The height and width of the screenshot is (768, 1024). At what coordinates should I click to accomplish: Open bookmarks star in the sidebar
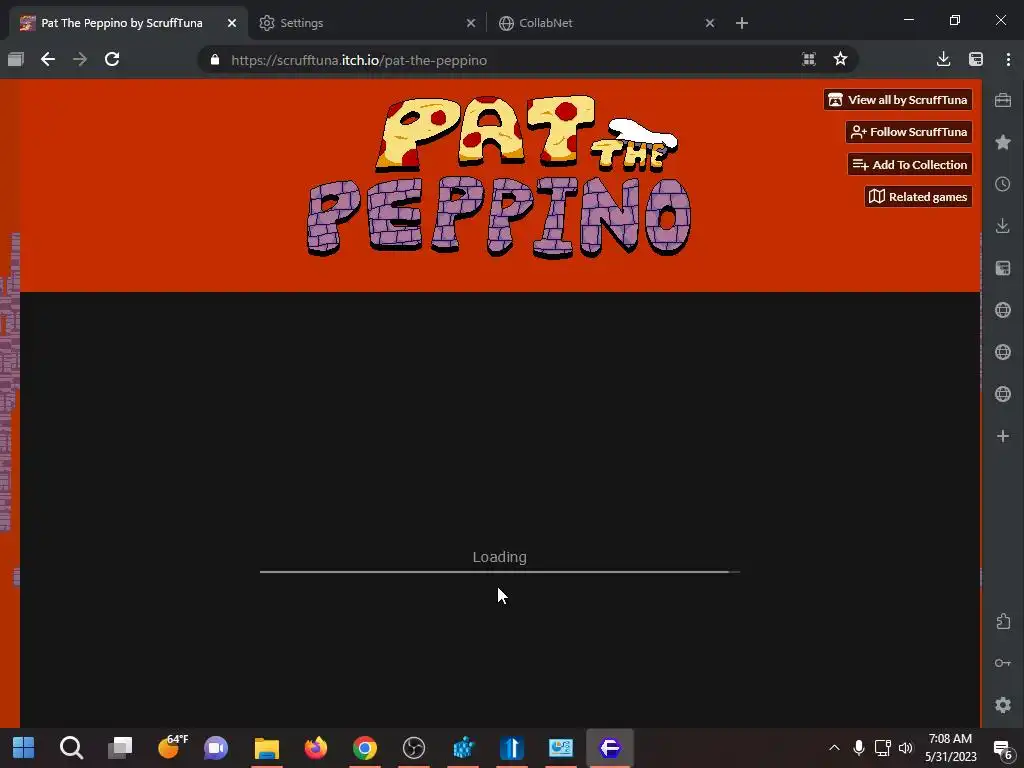click(1003, 142)
